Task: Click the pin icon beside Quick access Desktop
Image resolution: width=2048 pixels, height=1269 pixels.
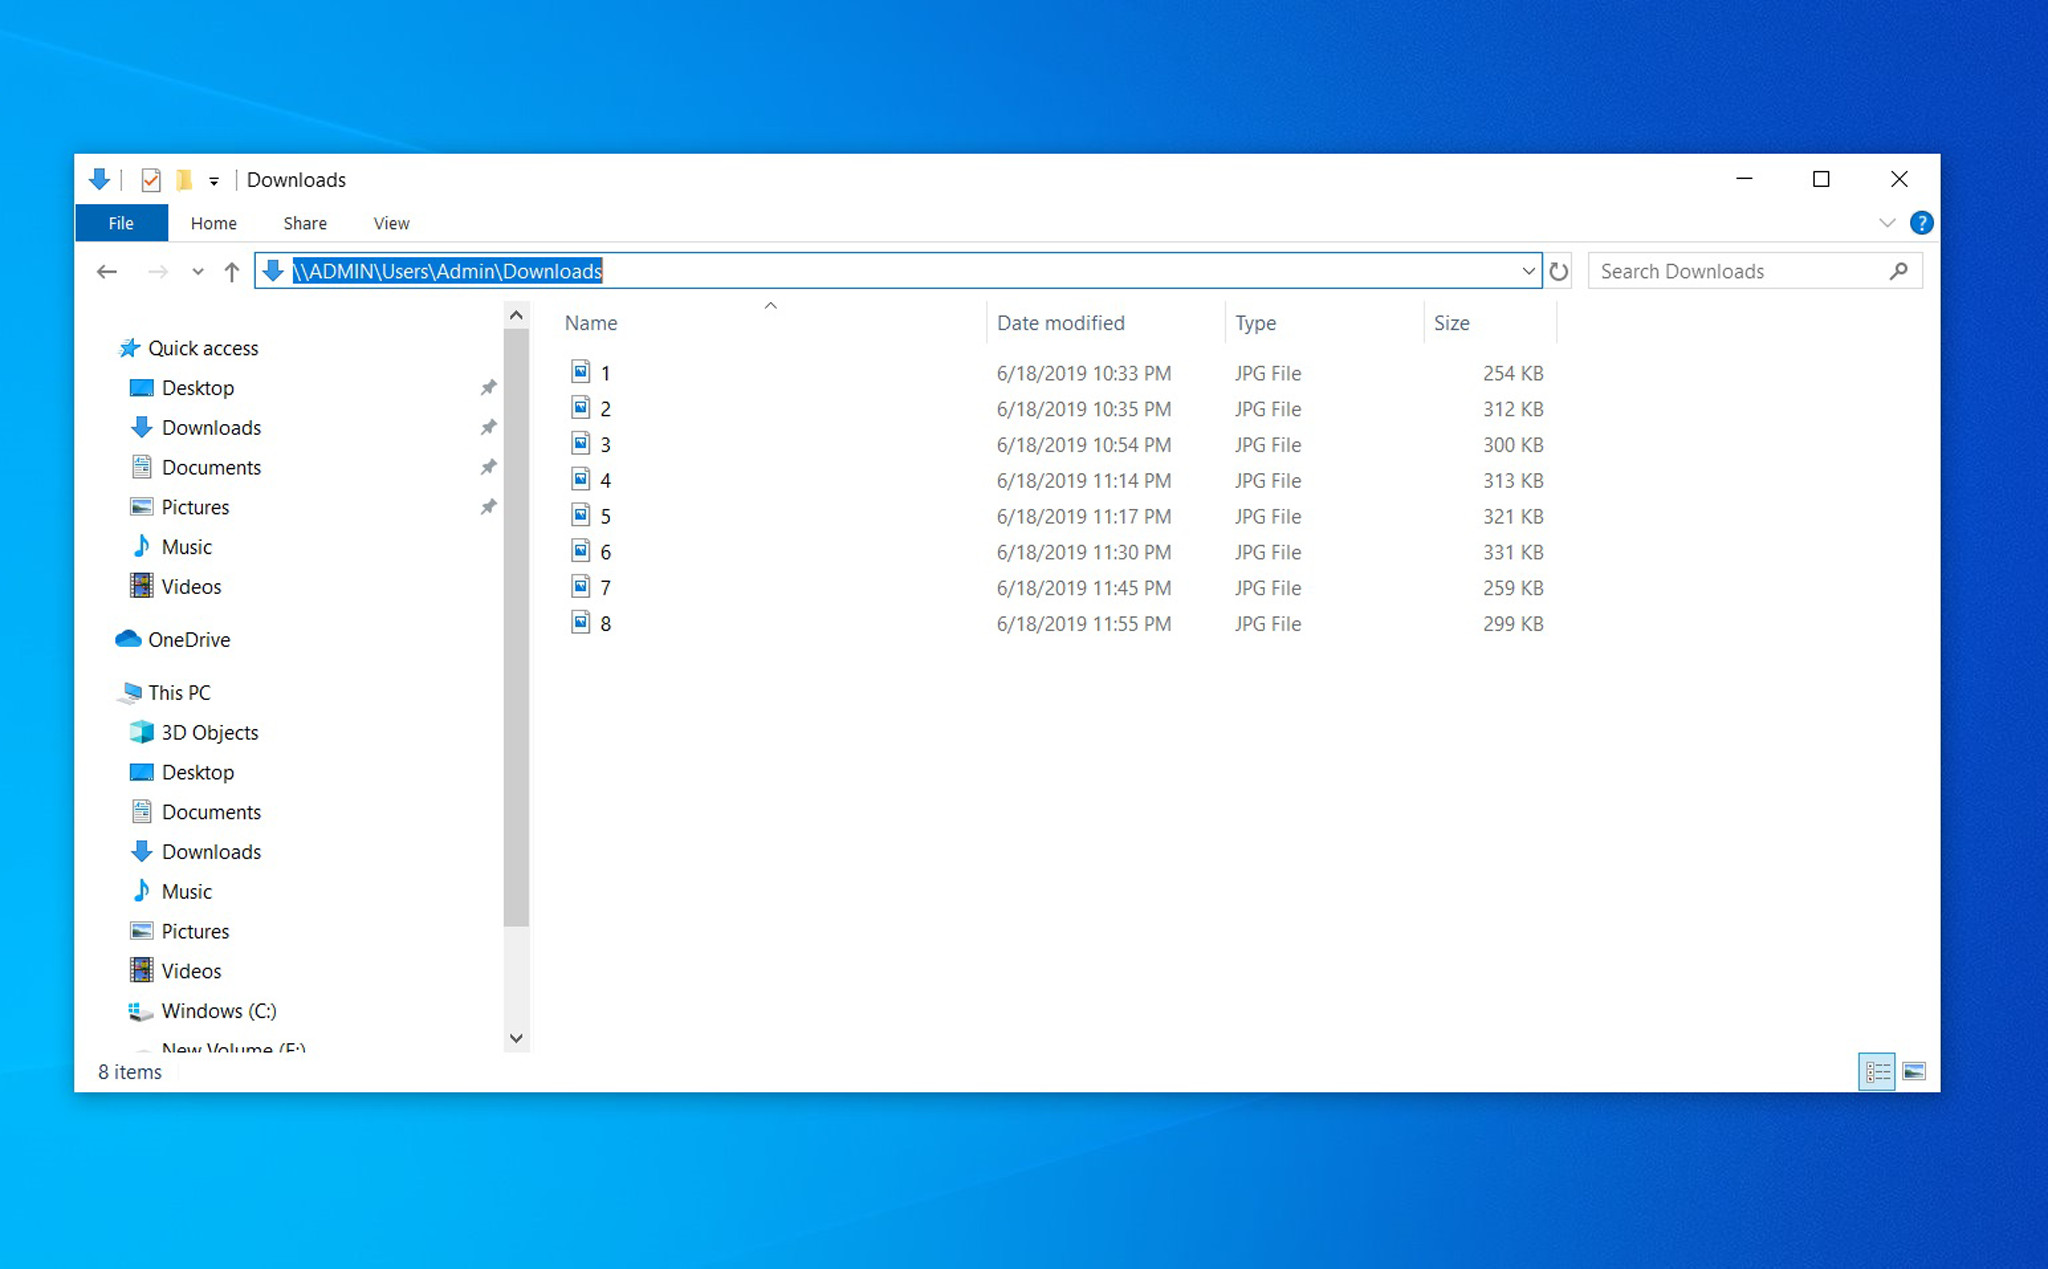Action: 488,388
